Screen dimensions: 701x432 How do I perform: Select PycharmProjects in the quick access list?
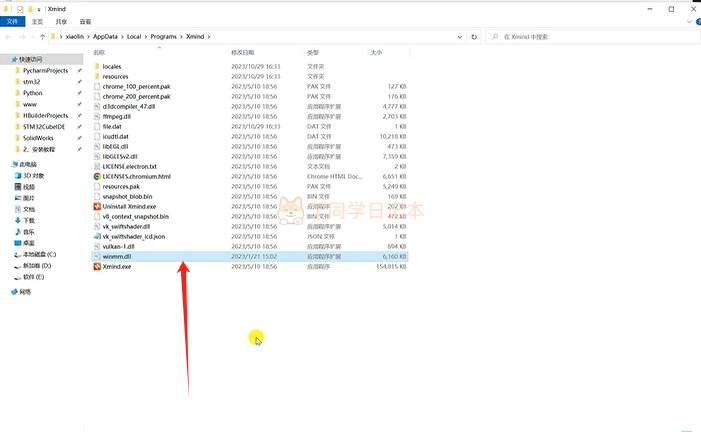[44, 71]
